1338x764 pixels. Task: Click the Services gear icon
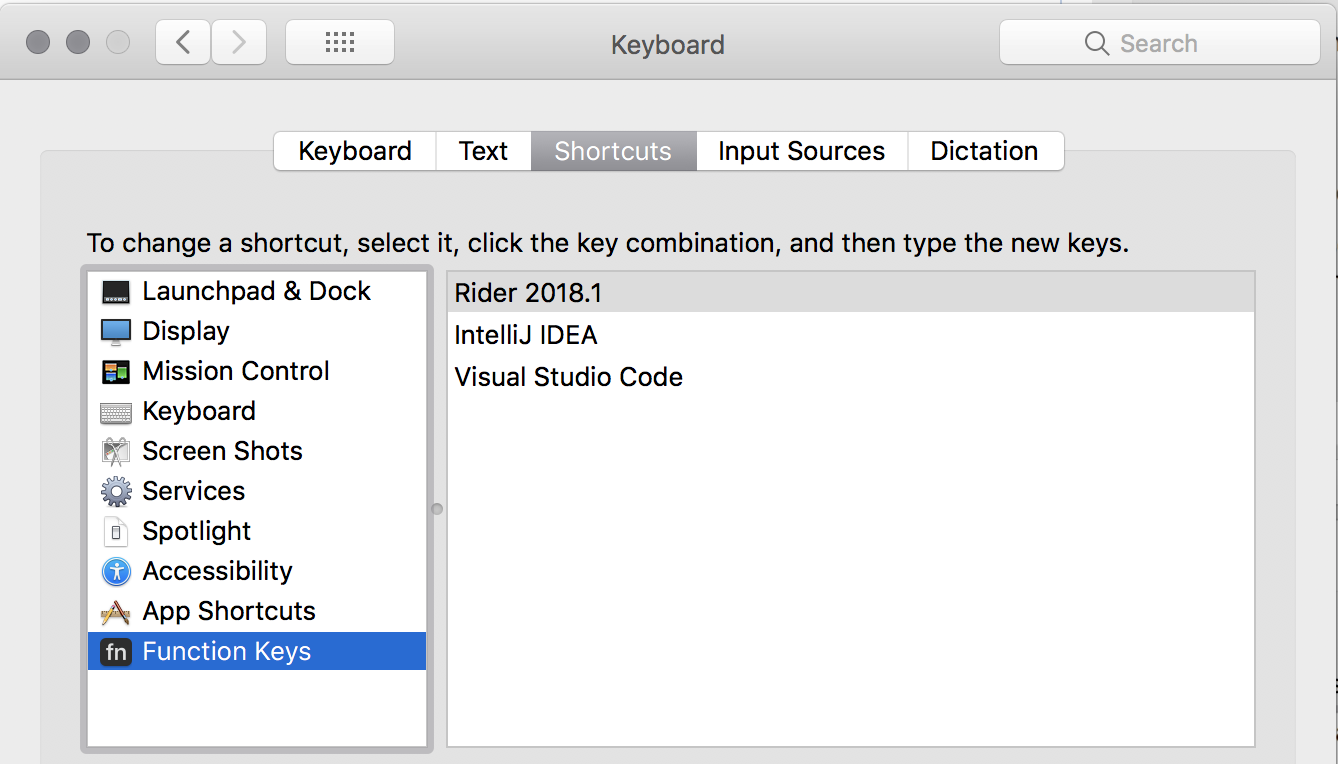pyautogui.click(x=115, y=491)
